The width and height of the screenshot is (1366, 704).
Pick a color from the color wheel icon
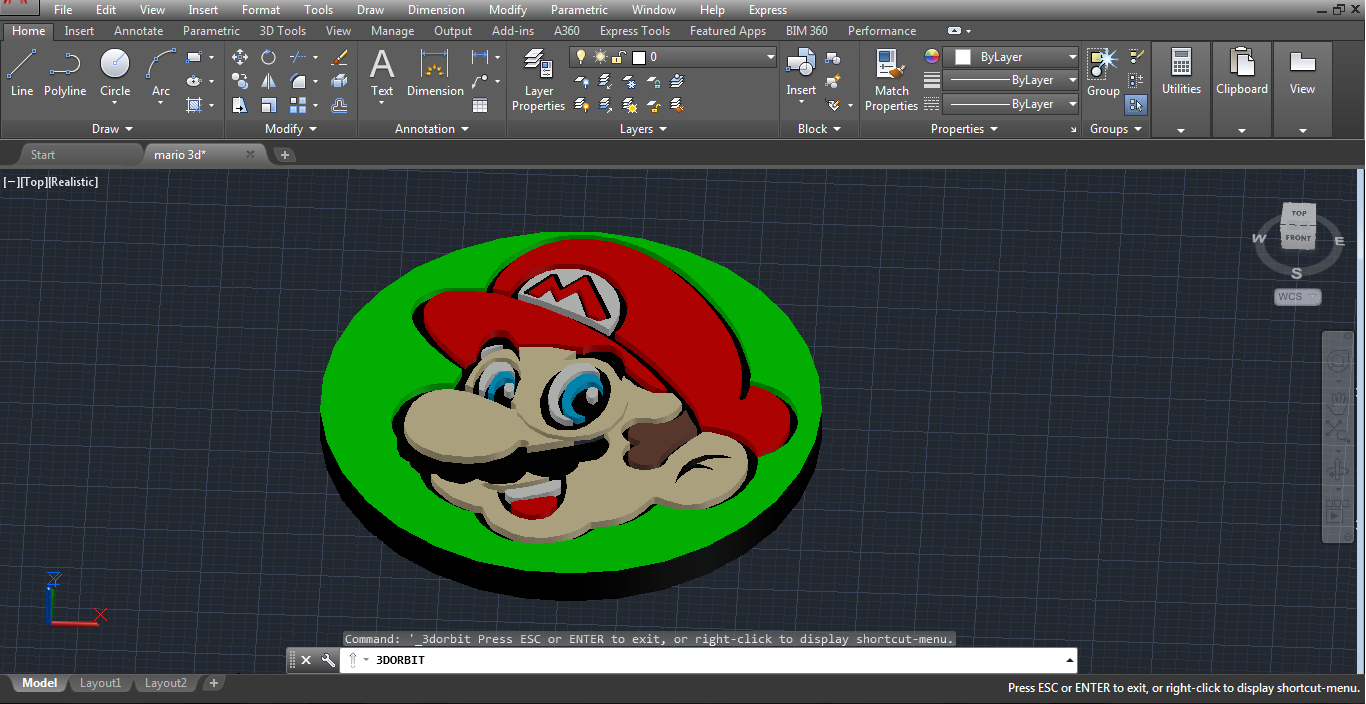tap(931, 56)
